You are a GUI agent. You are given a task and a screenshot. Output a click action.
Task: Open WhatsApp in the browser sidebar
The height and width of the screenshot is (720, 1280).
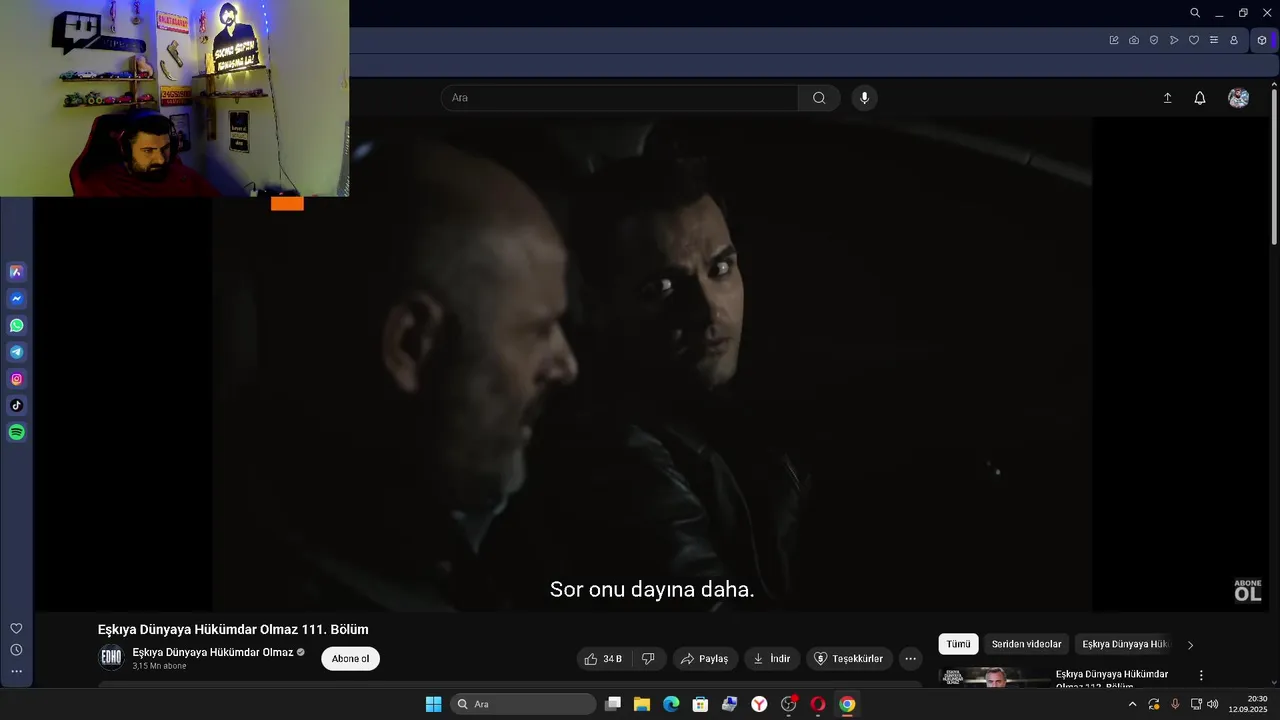click(17, 326)
